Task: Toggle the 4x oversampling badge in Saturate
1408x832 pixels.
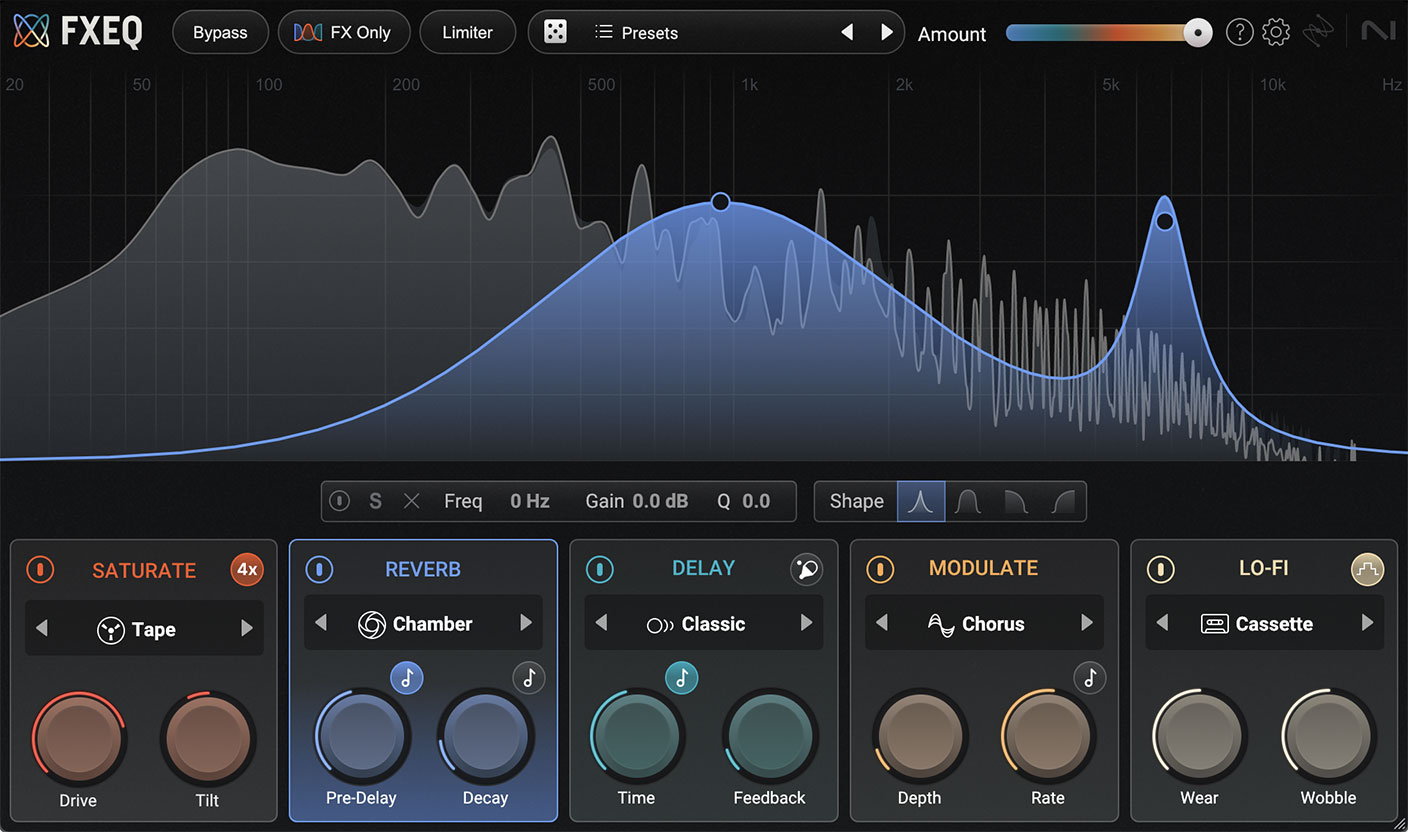Action: (x=246, y=570)
